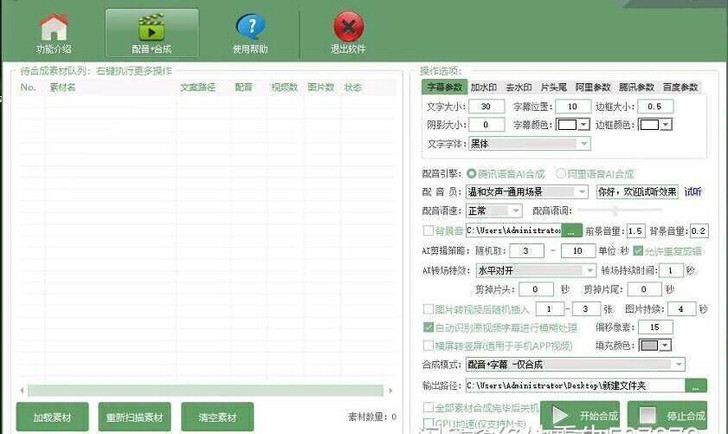Click the 转场持续时间 input field
Viewport: 728px width, 434px height.
pyautogui.click(x=671, y=270)
